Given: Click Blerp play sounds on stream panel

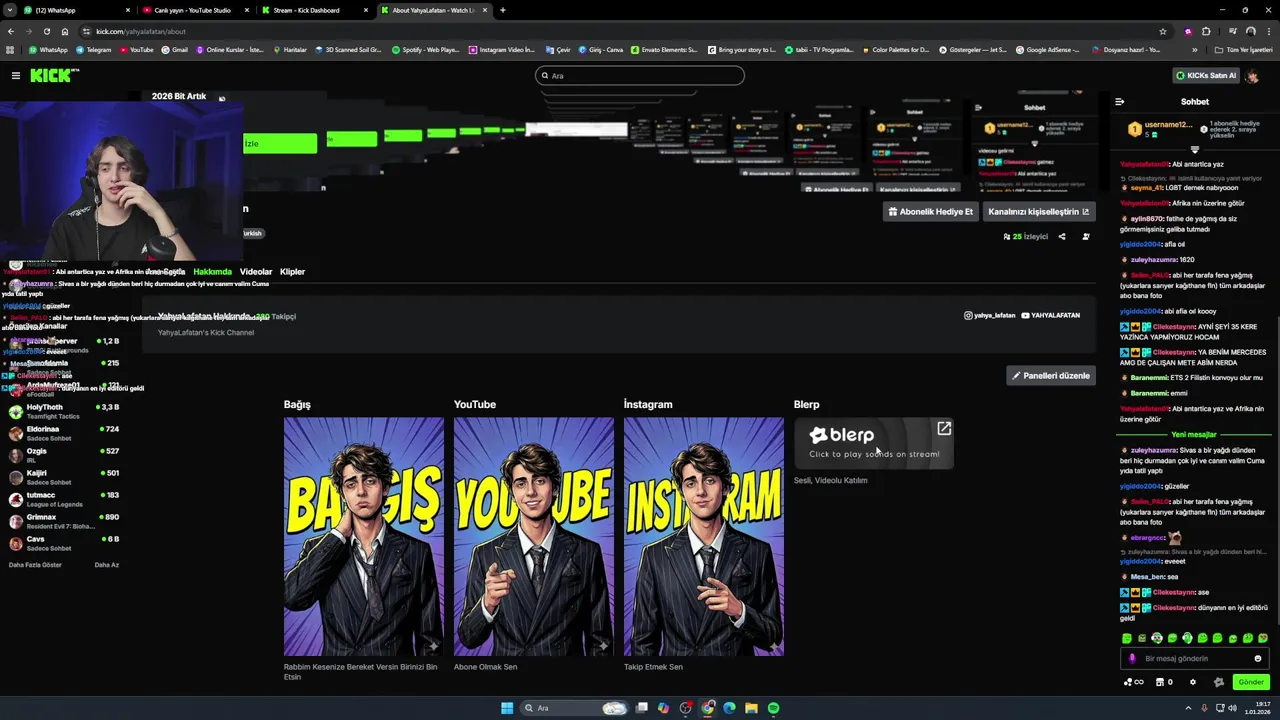Looking at the screenshot, I should (874, 443).
